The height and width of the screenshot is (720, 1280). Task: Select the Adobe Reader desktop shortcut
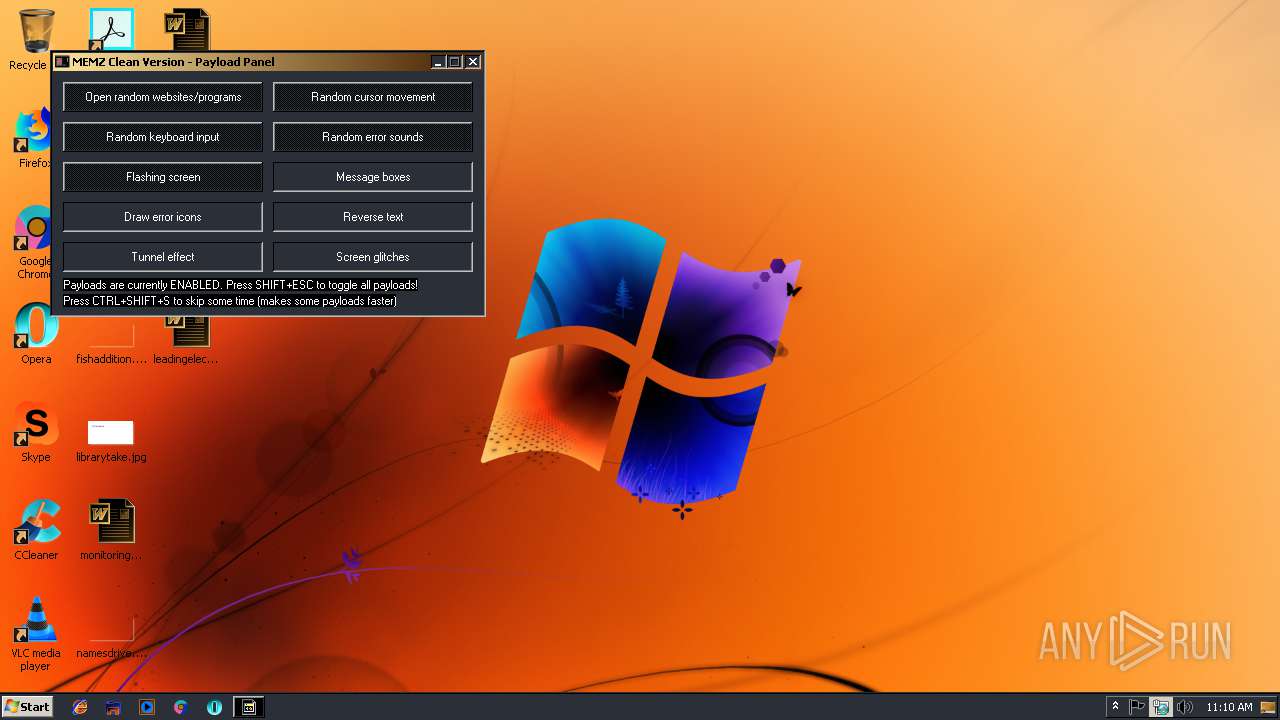(111, 29)
